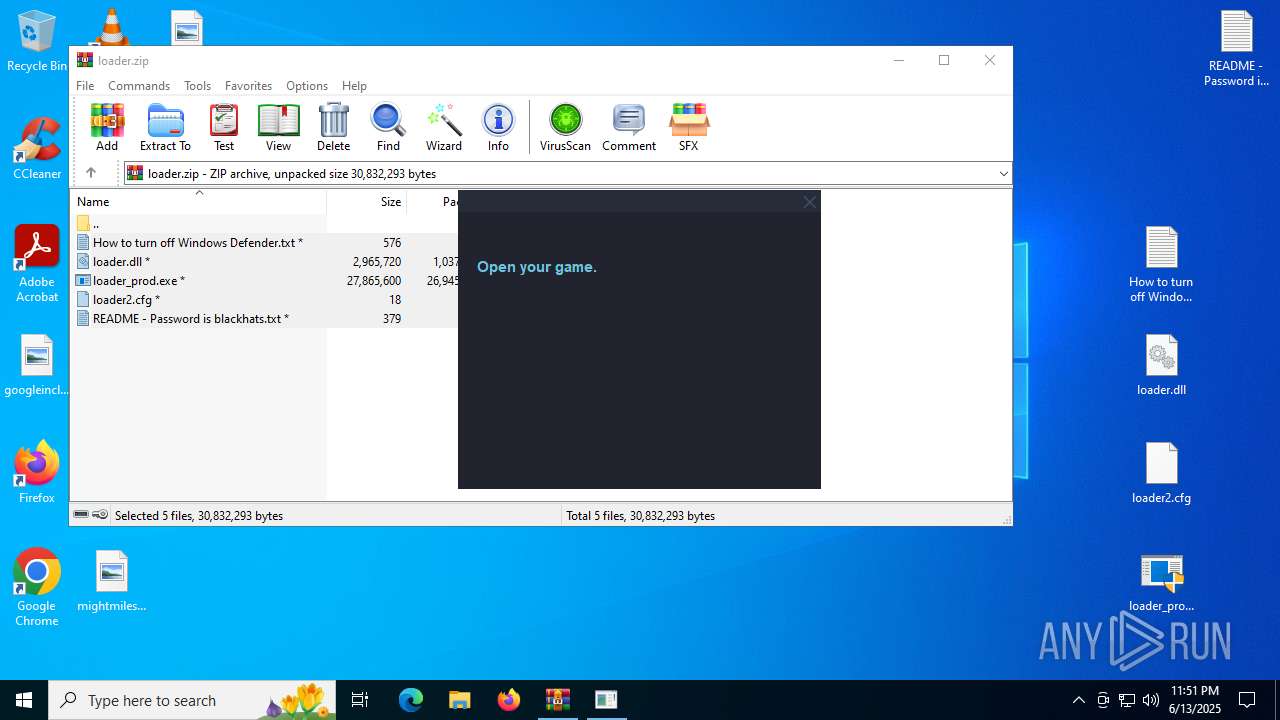Viewport: 1280px width, 720px height.
Task: Open Google Chrome desktop shortcut
Action: pyautogui.click(x=37, y=587)
